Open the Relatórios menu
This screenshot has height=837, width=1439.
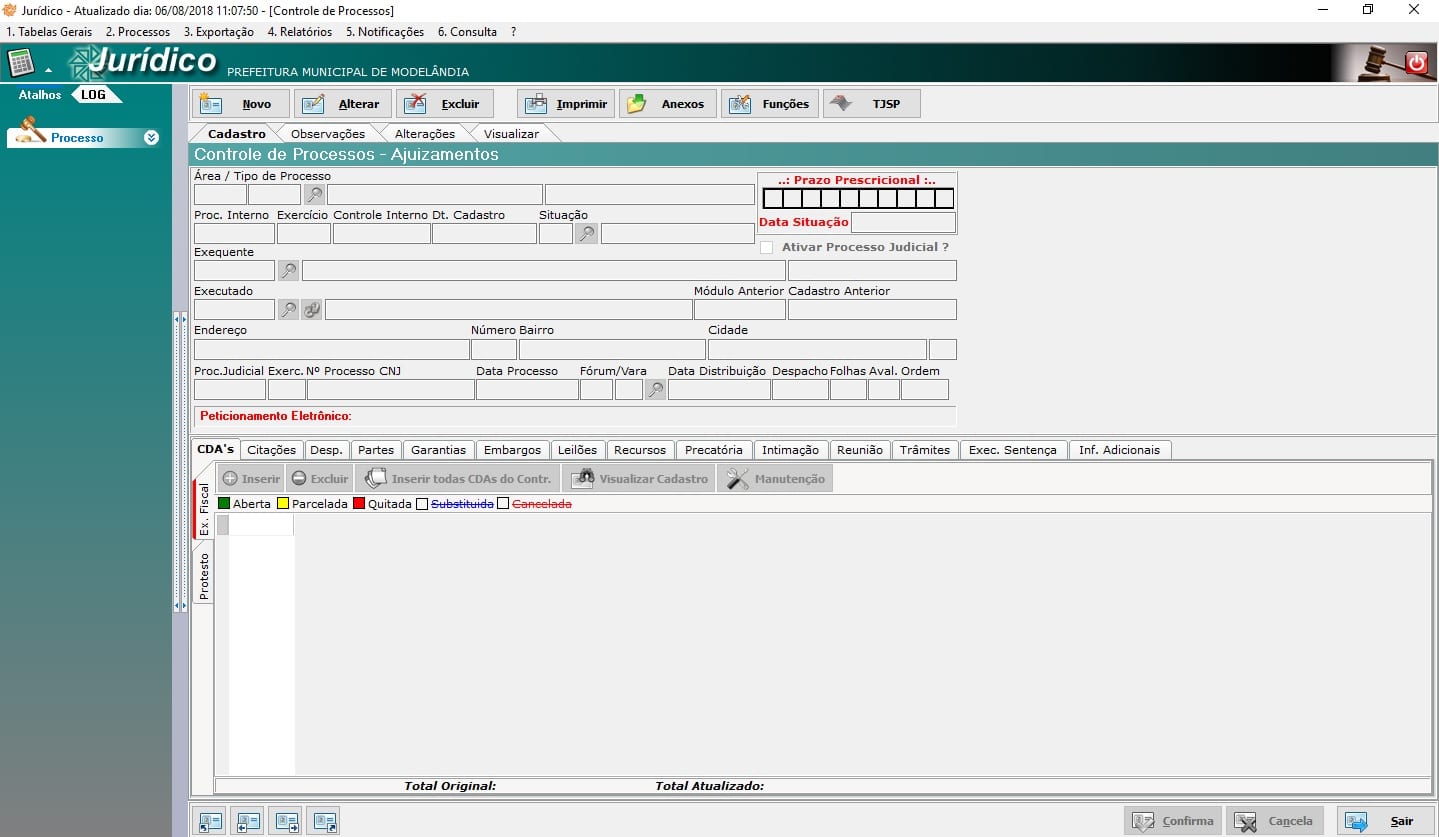pyautogui.click(x=299, y=32)
